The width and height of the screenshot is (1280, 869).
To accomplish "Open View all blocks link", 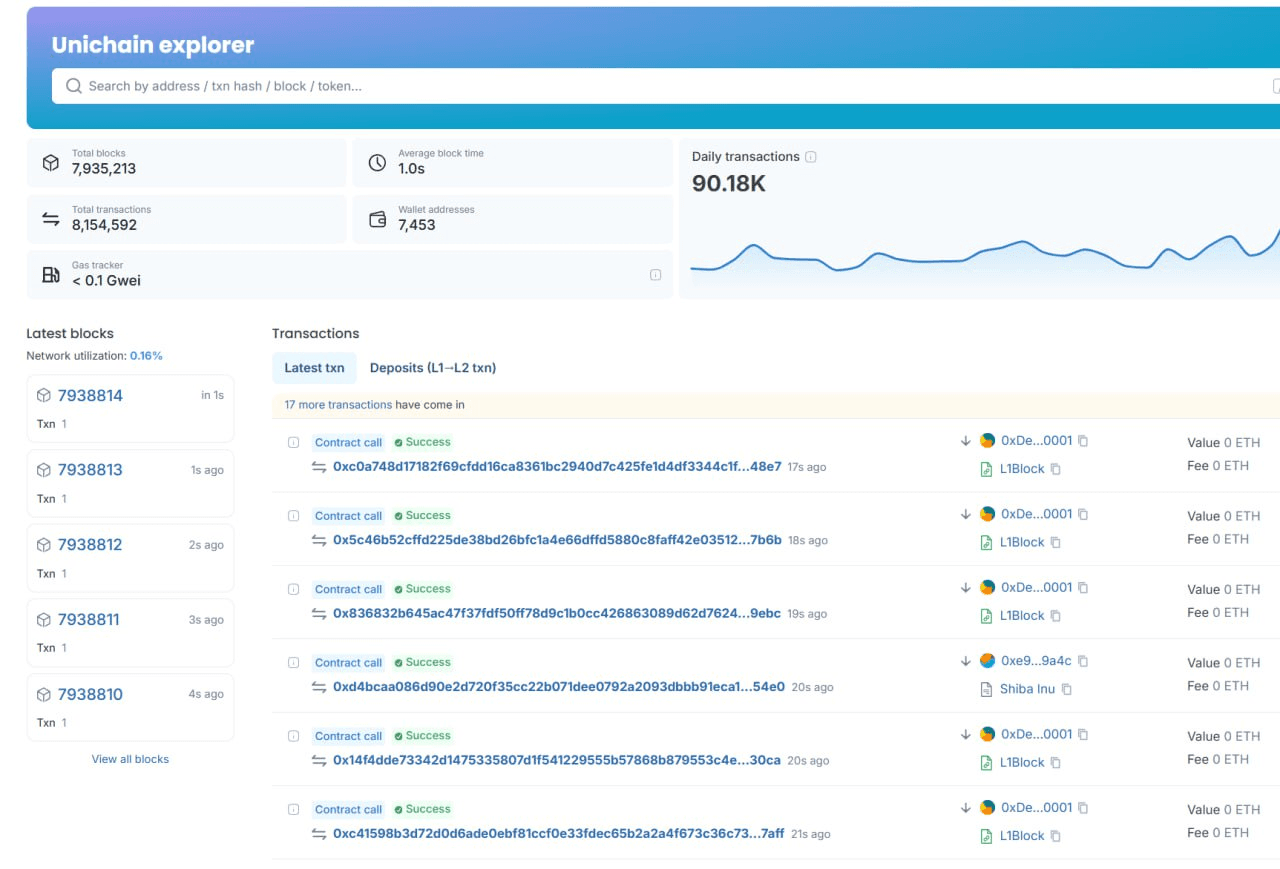I will pos(130,759).
